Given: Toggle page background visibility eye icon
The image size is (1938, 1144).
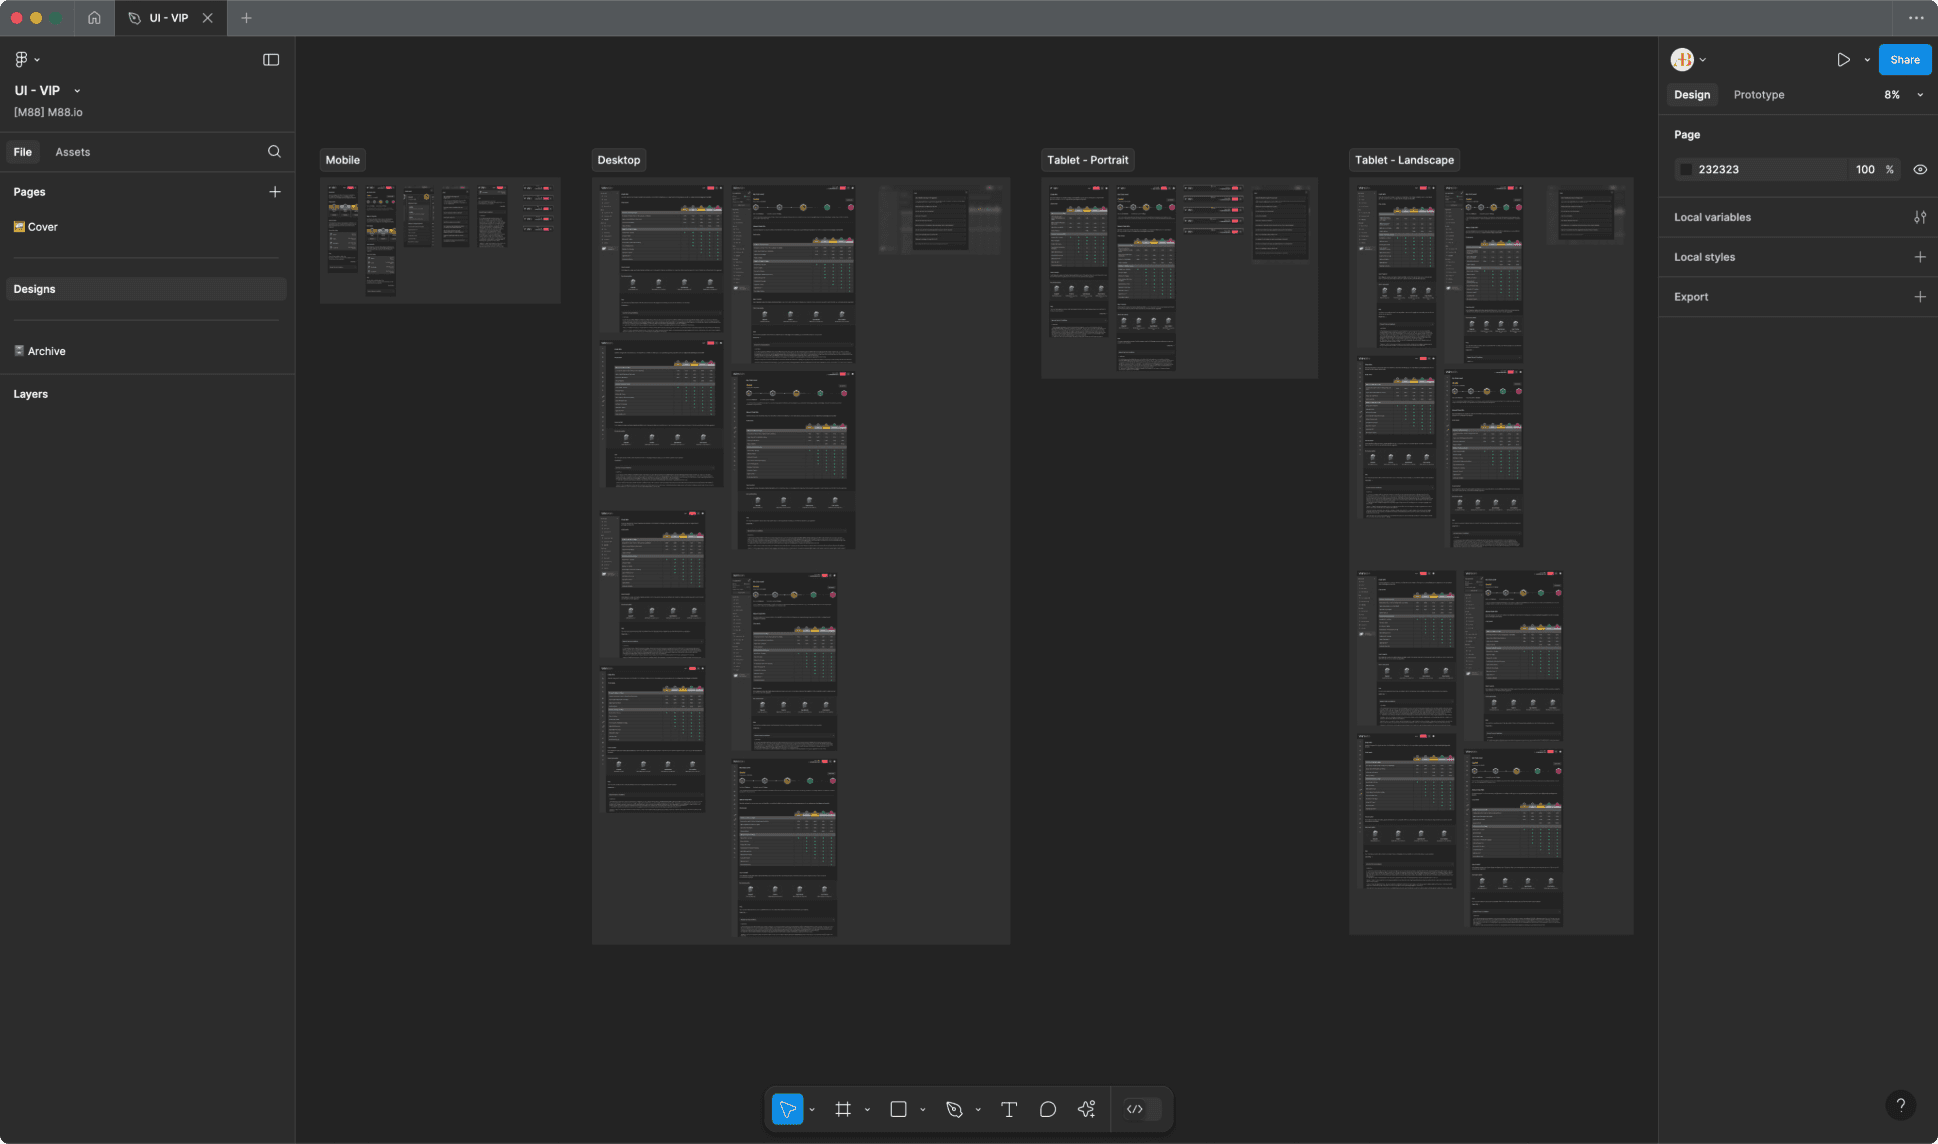Looking at the screenshot, I should coord(1919,169).
